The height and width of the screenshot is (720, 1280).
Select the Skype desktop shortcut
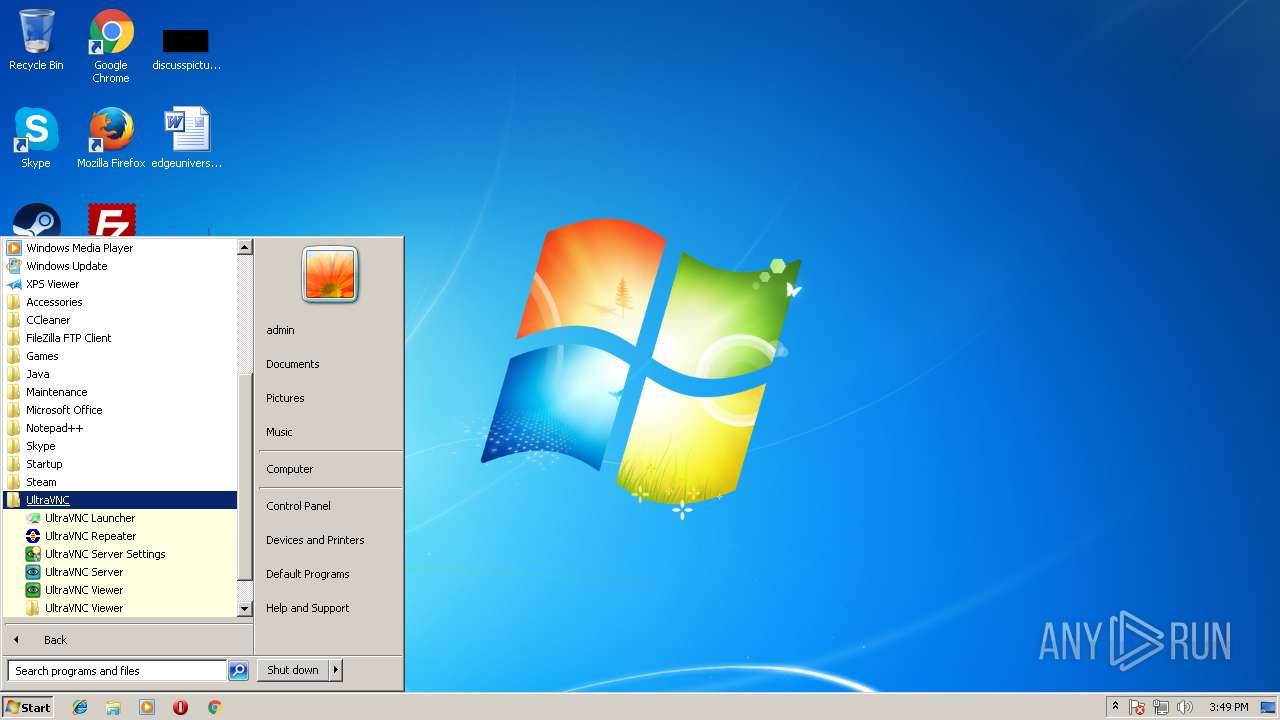click(36, 138)
